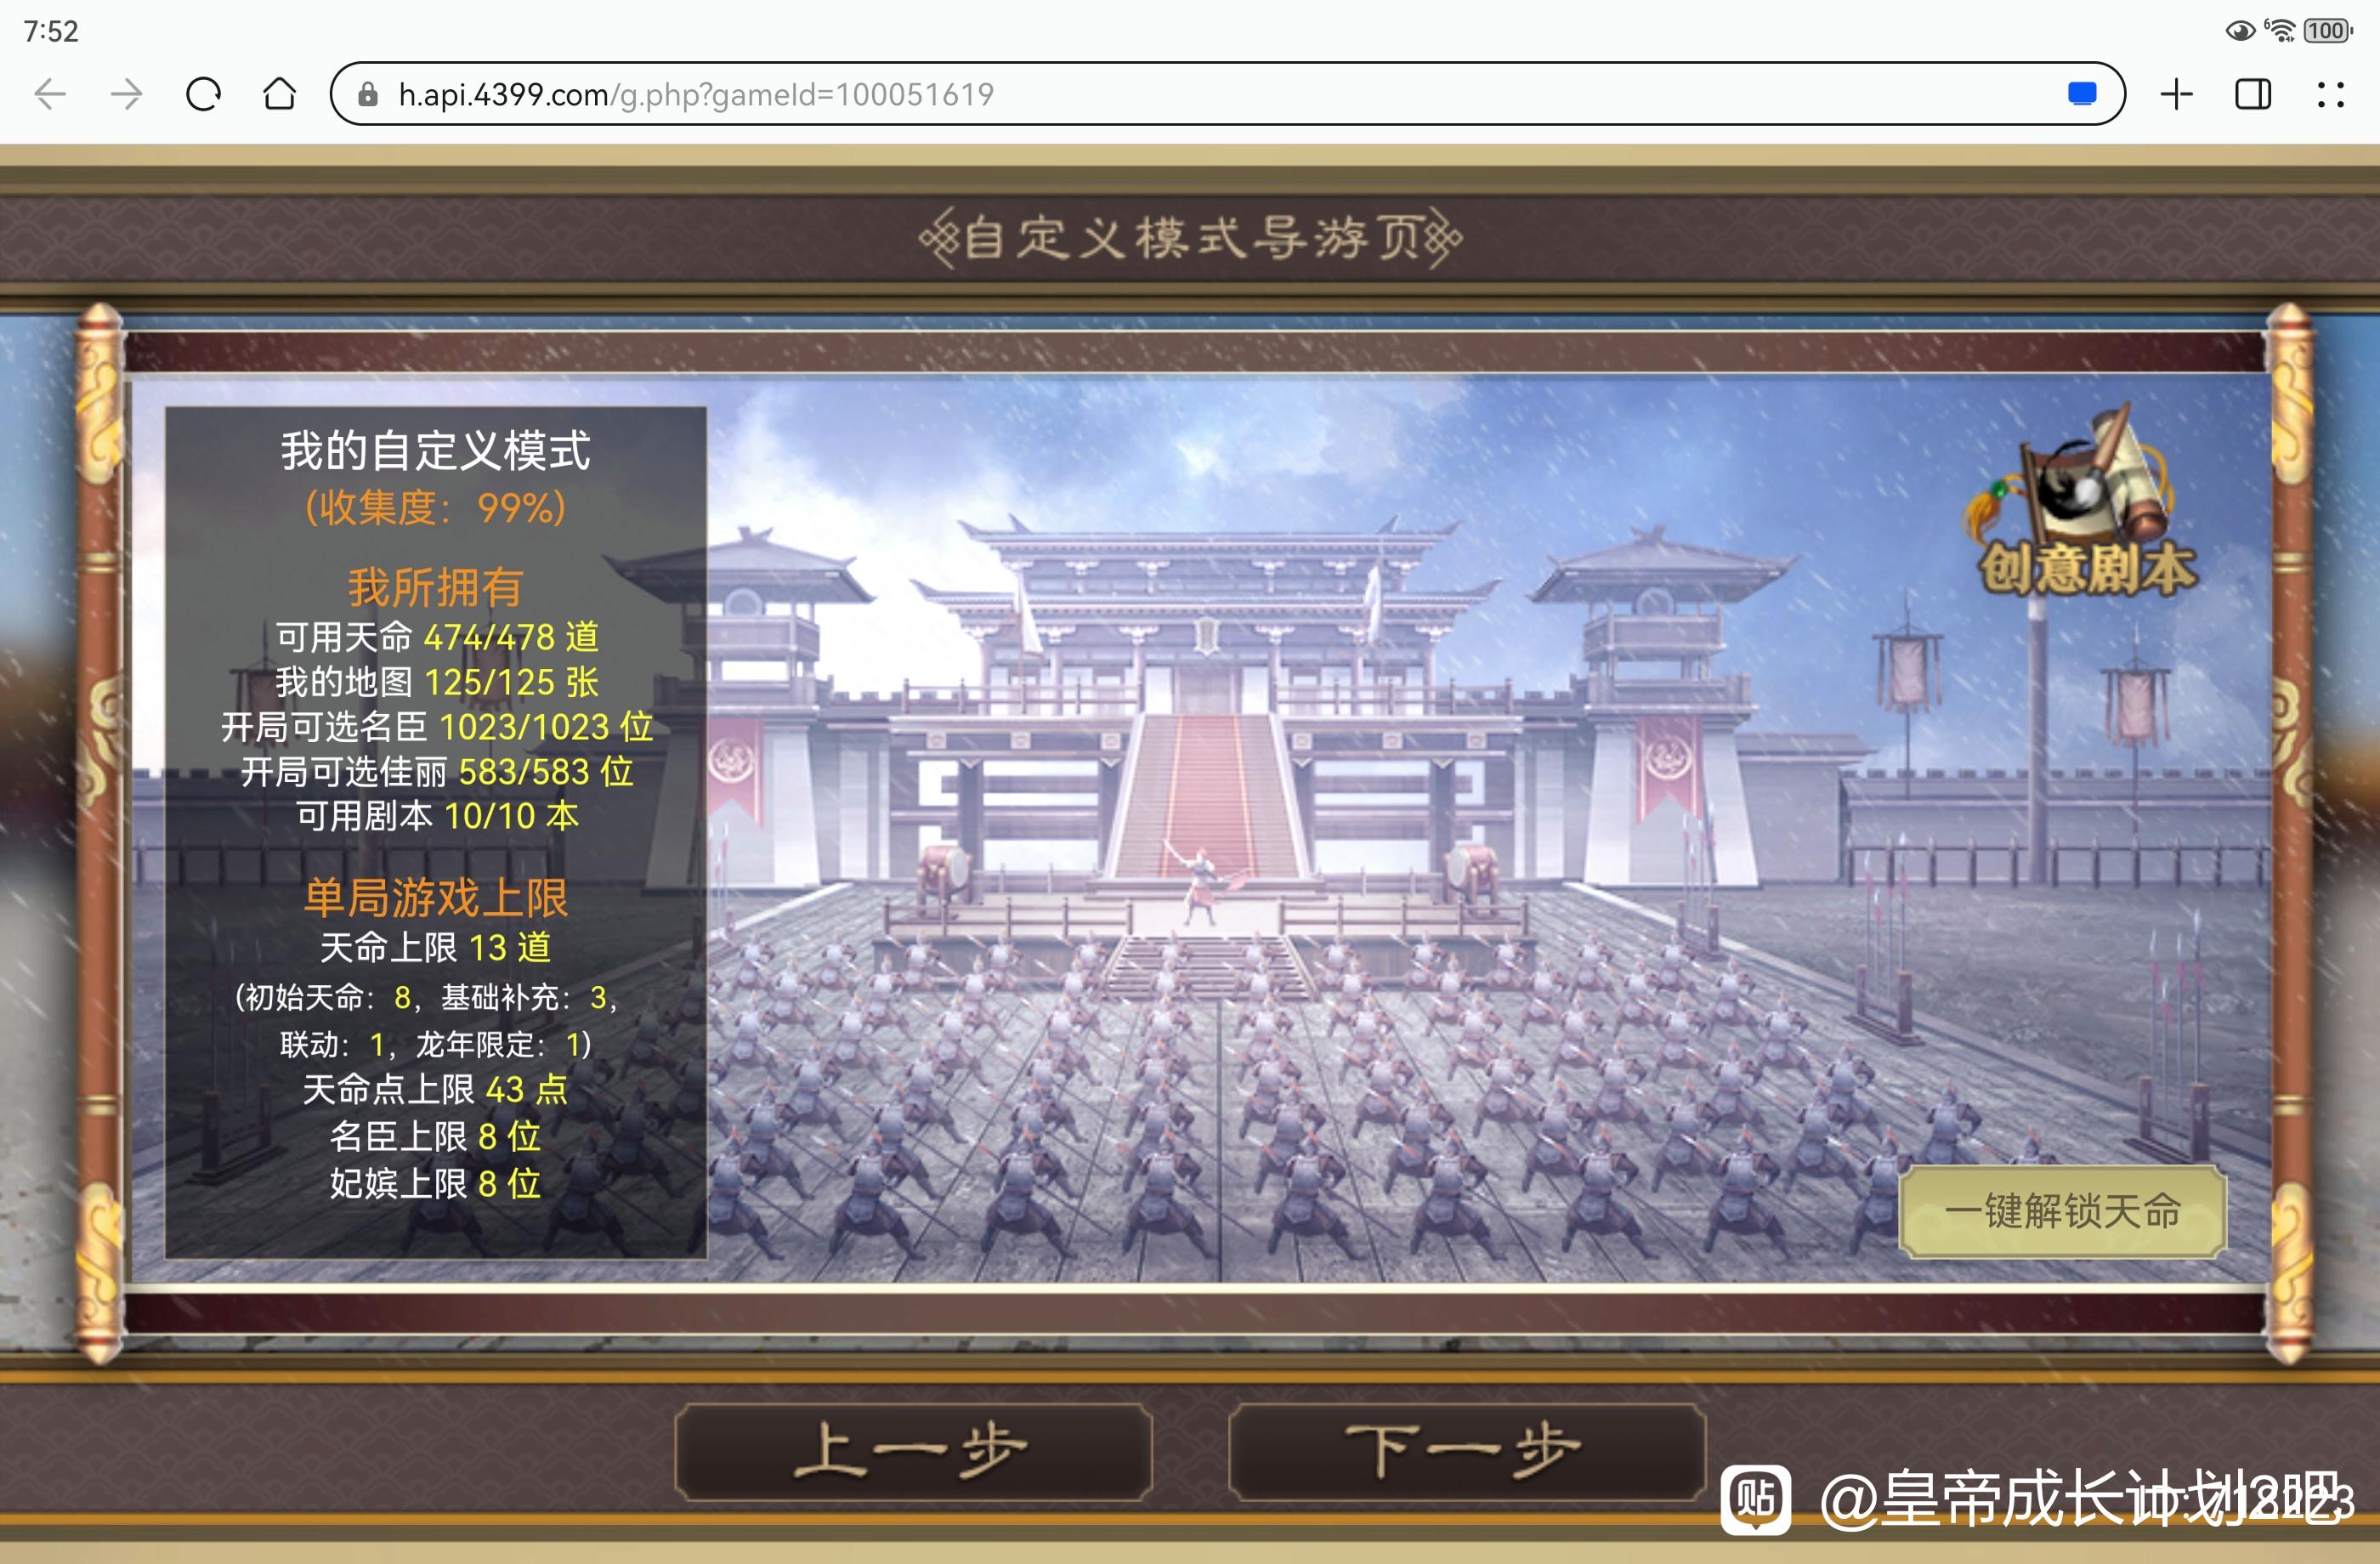Click the 初始天命: 8, 基础补充: 3 line
The width and height of the screenshot is (2380, 1564).
pyautogui.click(x=427, y=997)
